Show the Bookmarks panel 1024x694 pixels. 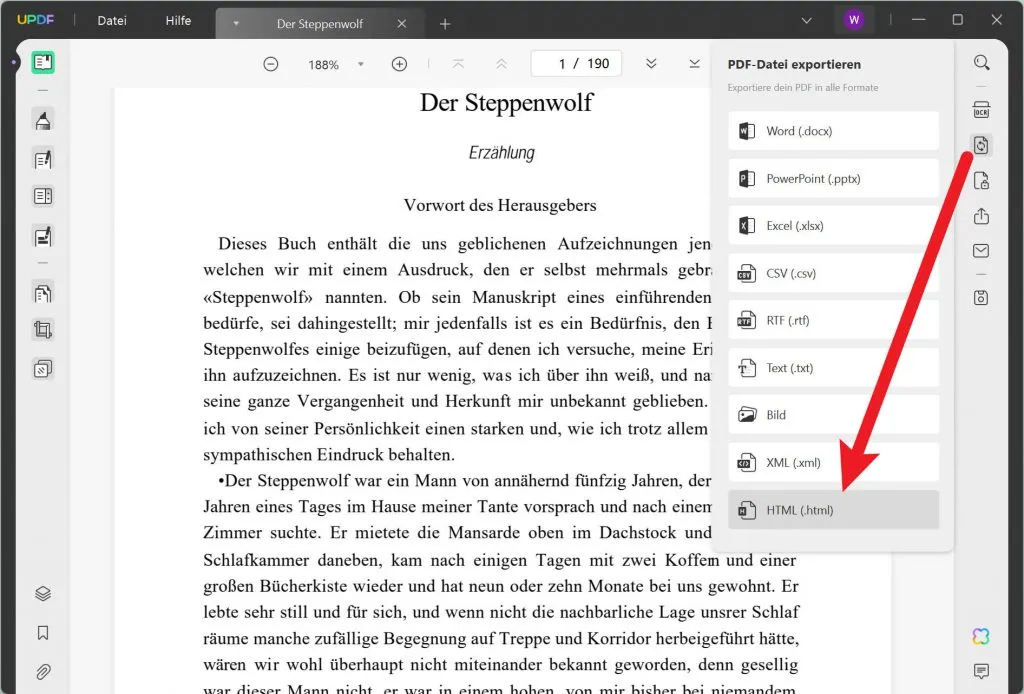[41, 632]
